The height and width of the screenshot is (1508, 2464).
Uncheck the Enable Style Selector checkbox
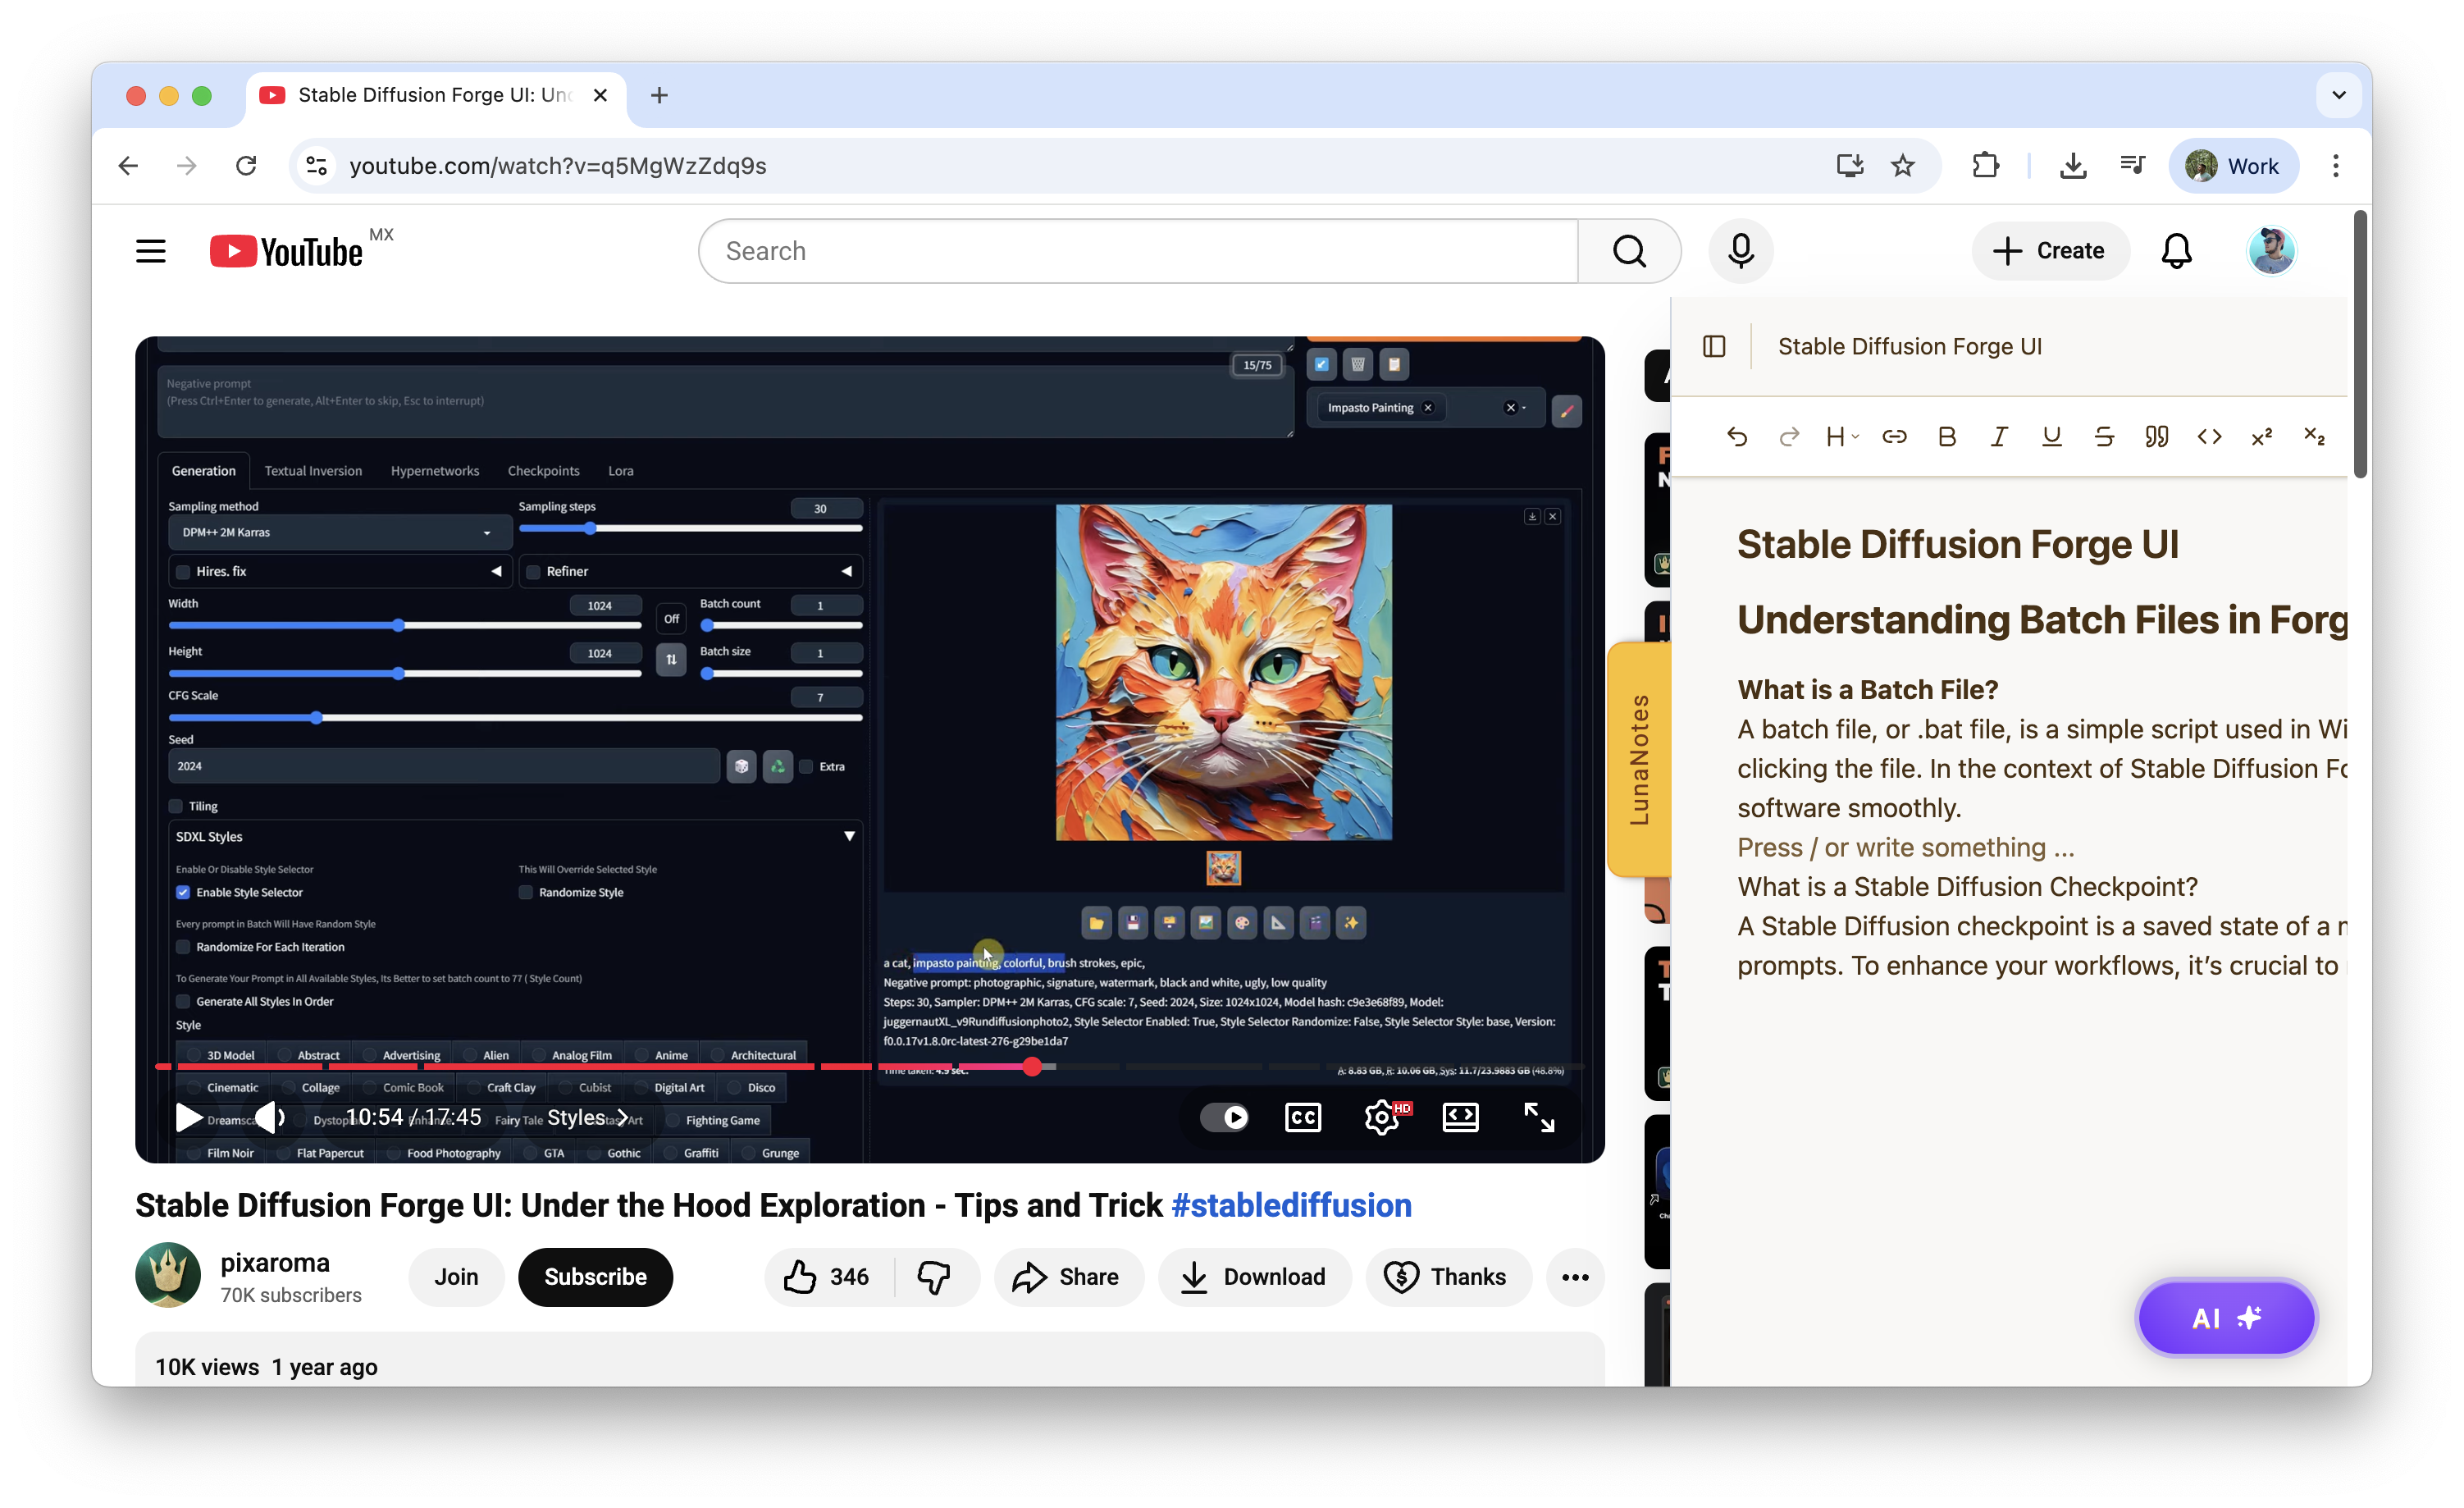point(184,892)
